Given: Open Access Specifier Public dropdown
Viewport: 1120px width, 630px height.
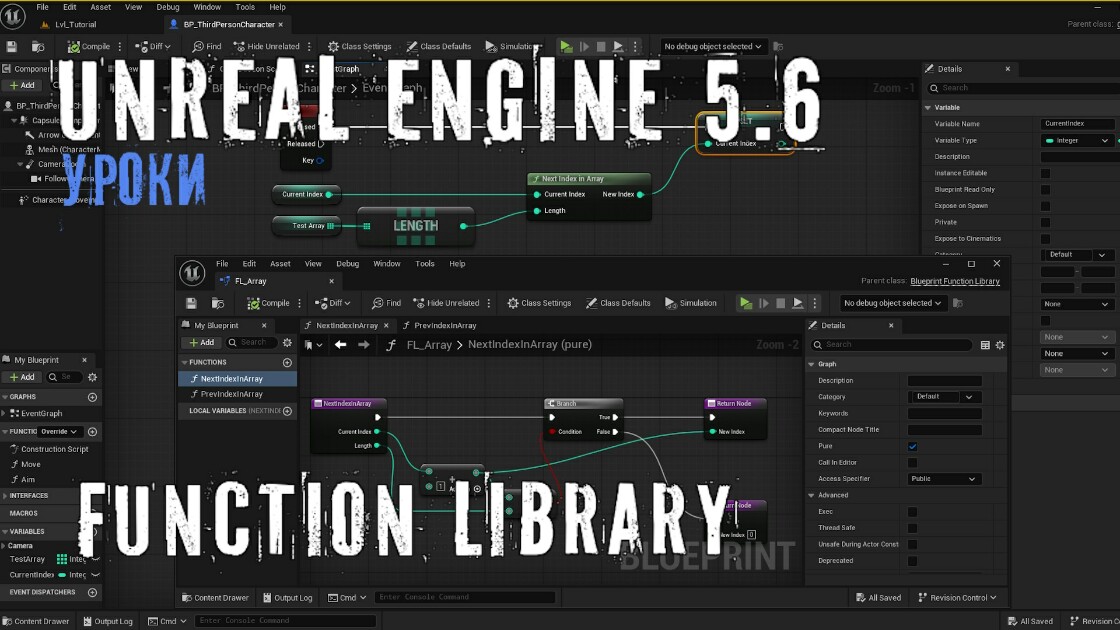Looking at the screenshot, I should coord(943,479).
